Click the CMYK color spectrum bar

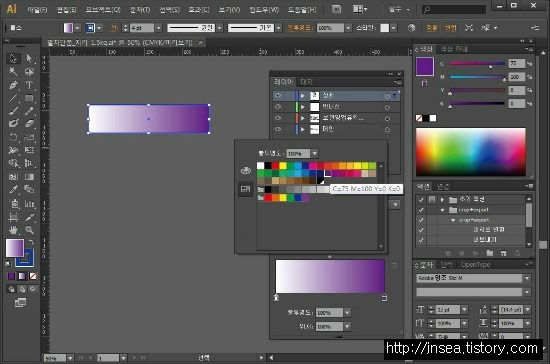coord(471,152)
